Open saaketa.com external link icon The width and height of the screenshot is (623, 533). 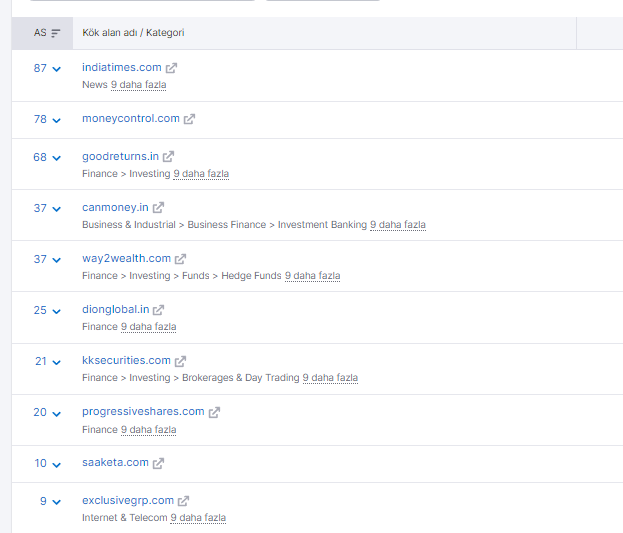[x=158, y=463]
